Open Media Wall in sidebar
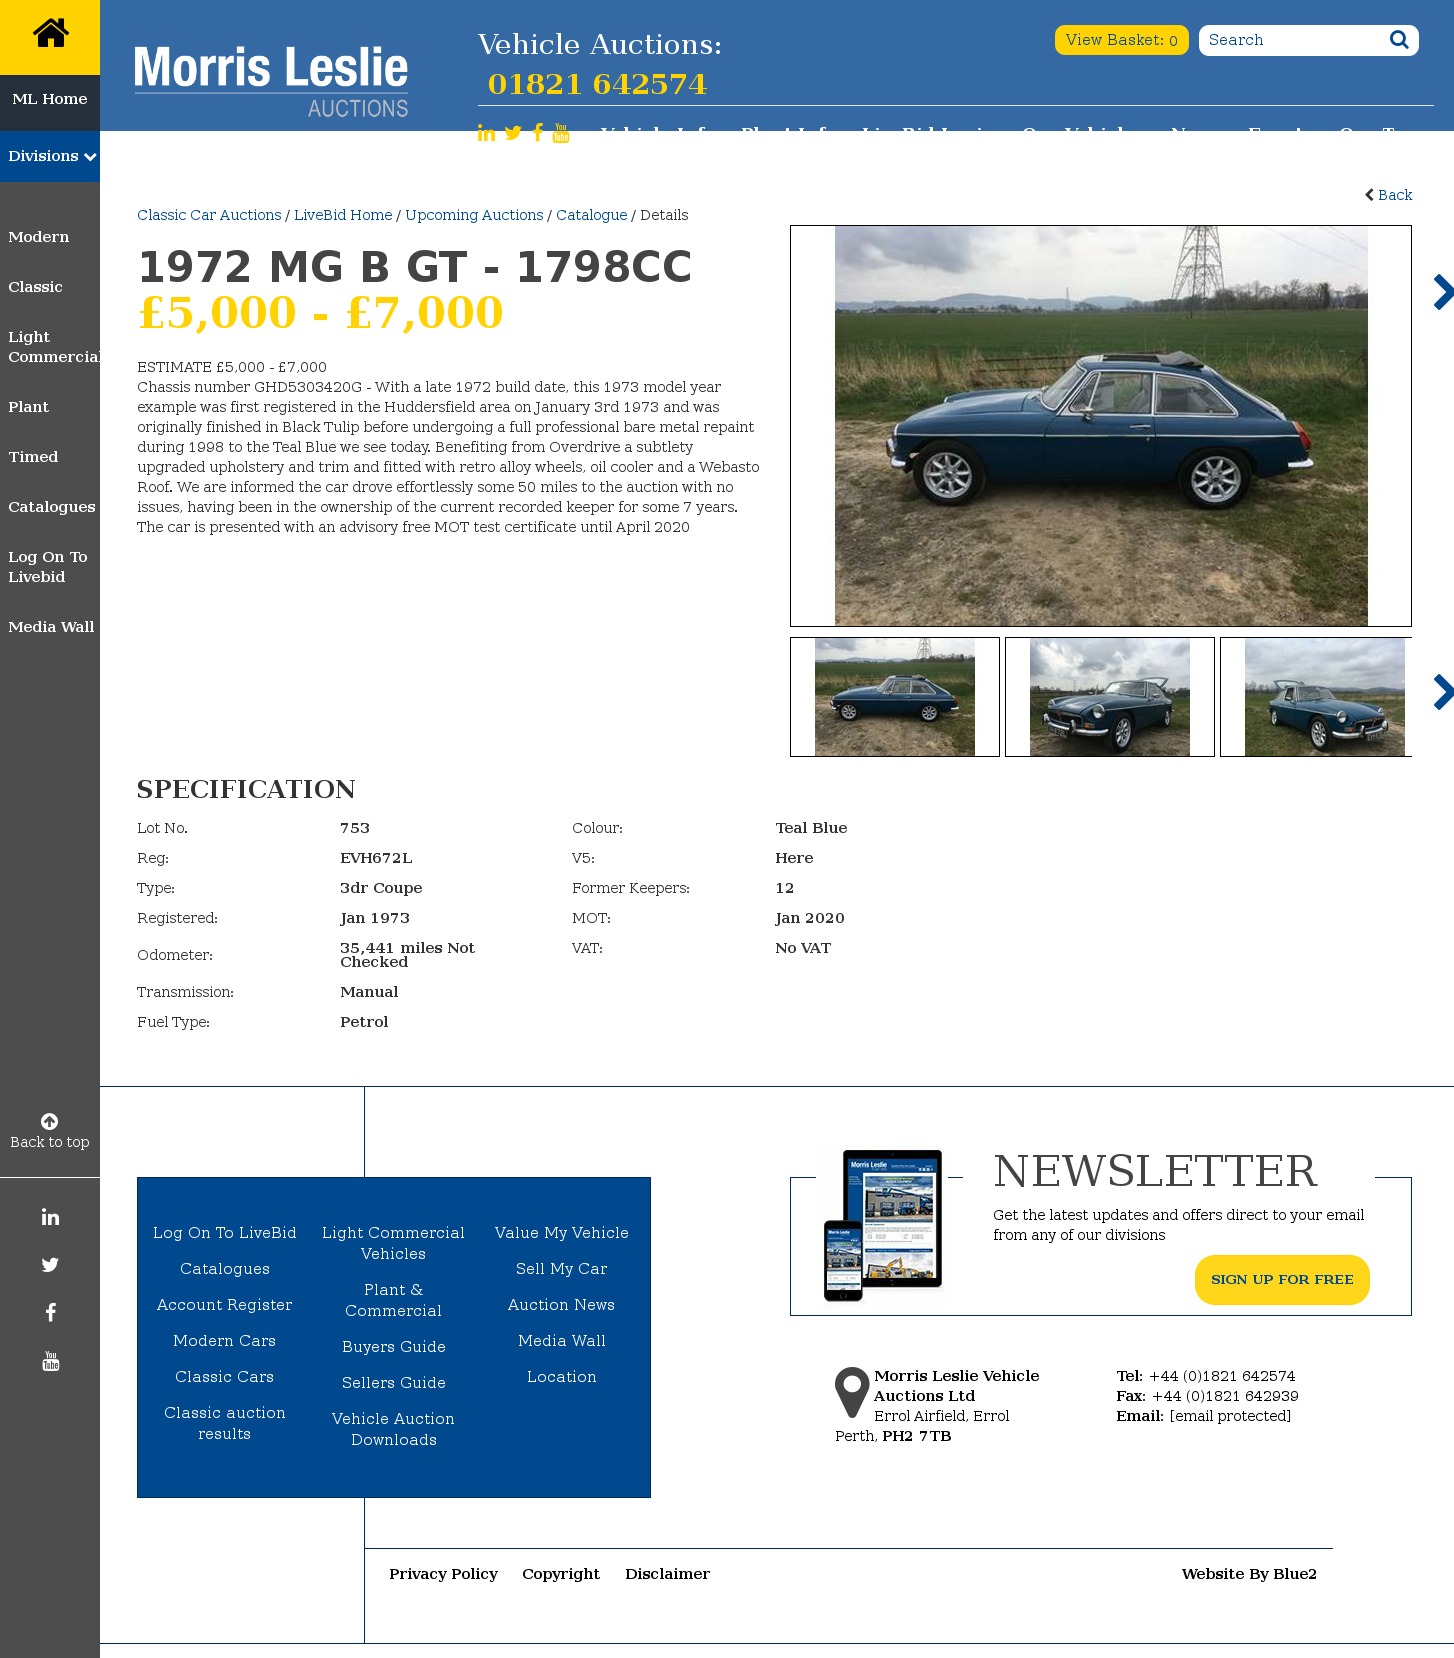The width and height of the screenshot is (1454, 1658). tap(51, 627)
